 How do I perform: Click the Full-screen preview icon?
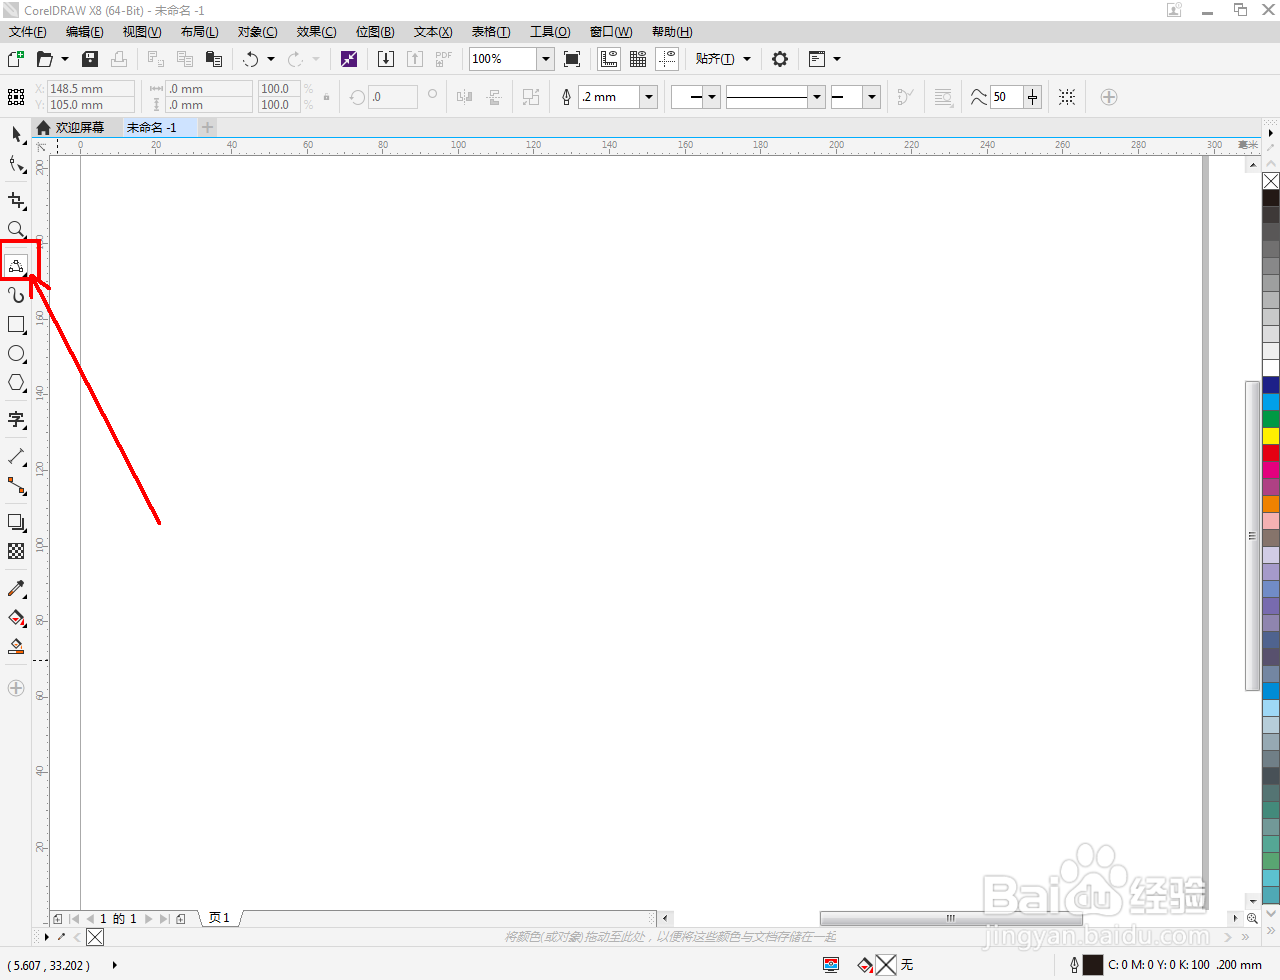click(x=572, y=59)
